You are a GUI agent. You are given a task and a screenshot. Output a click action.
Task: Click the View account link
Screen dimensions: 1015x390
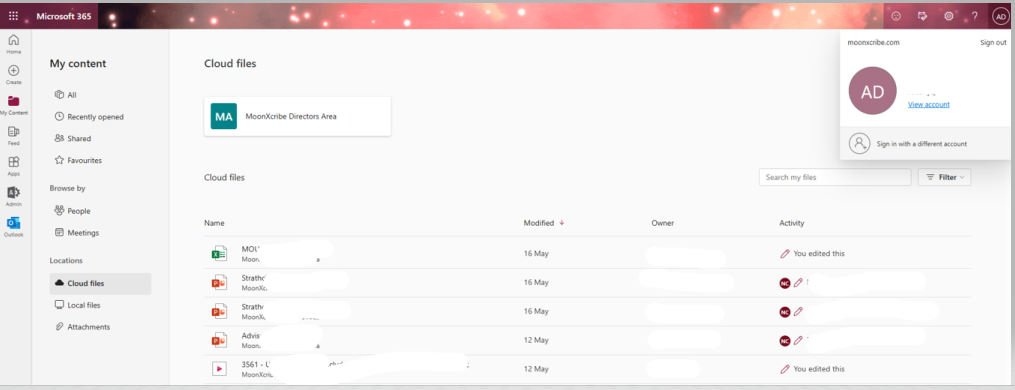click(928, 104)
